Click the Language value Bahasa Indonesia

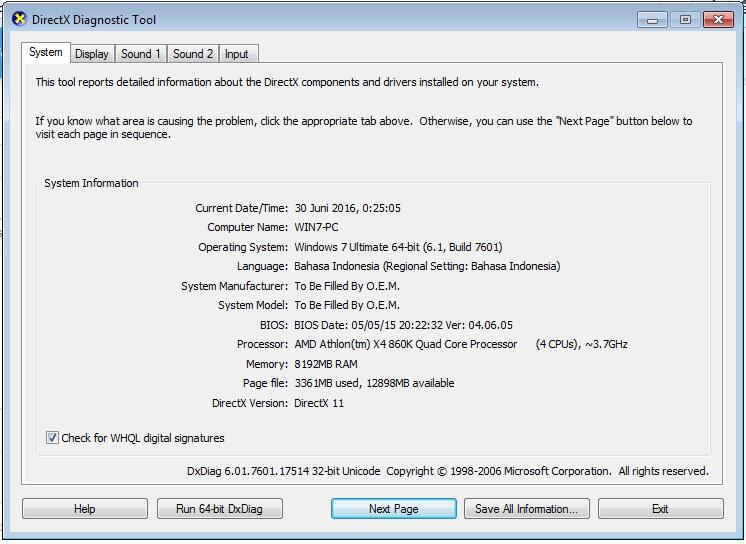pyautogui.click(x=427, y=266)
